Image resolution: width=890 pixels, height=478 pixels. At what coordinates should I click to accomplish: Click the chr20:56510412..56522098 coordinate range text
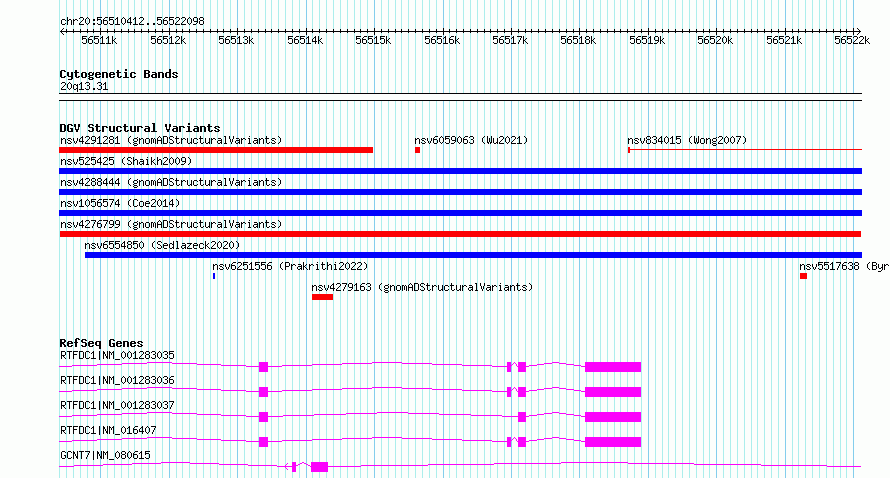pos(132,21)
